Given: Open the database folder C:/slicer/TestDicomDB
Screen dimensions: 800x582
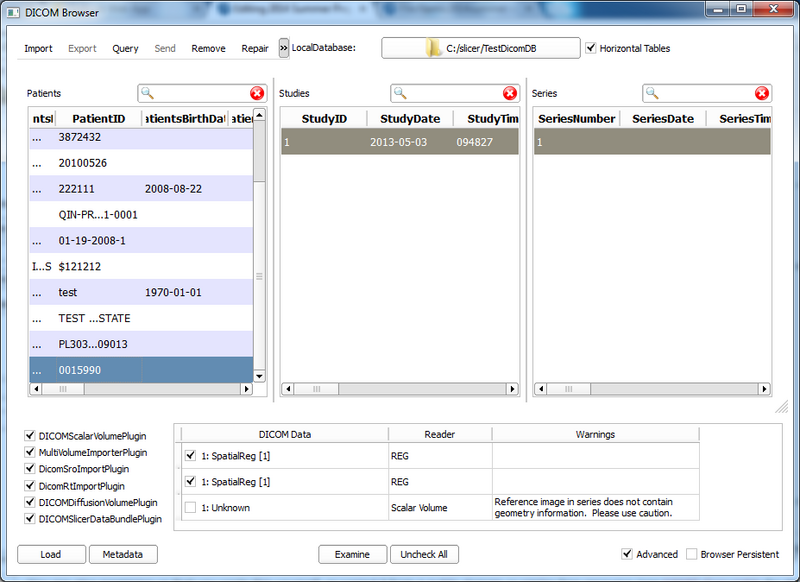Looking at the screenshot, I should (x=480, y=48).
